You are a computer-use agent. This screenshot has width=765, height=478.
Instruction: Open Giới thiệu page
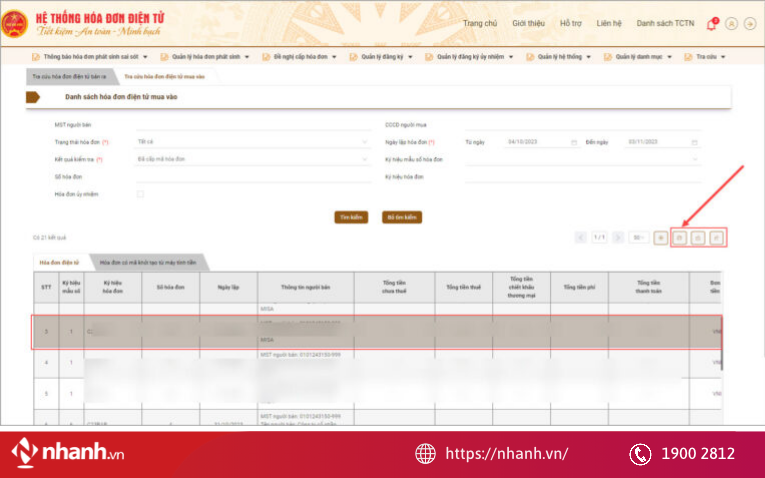[528, 23]
